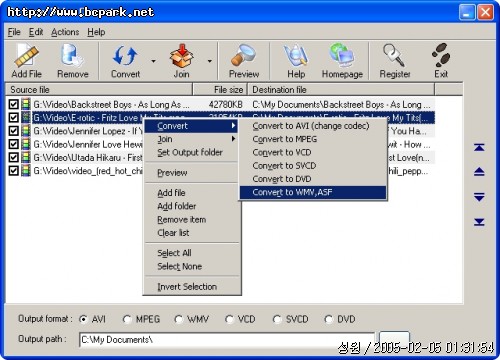Screen dimensions: 500x360
Task: Choose Preview in context menu
Action: point(191,173)
